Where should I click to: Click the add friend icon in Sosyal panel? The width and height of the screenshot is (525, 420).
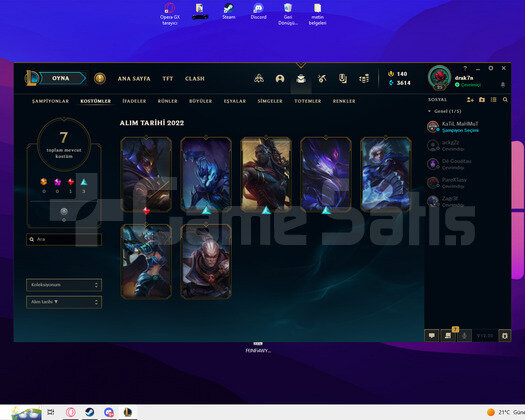tap(470, 100)
